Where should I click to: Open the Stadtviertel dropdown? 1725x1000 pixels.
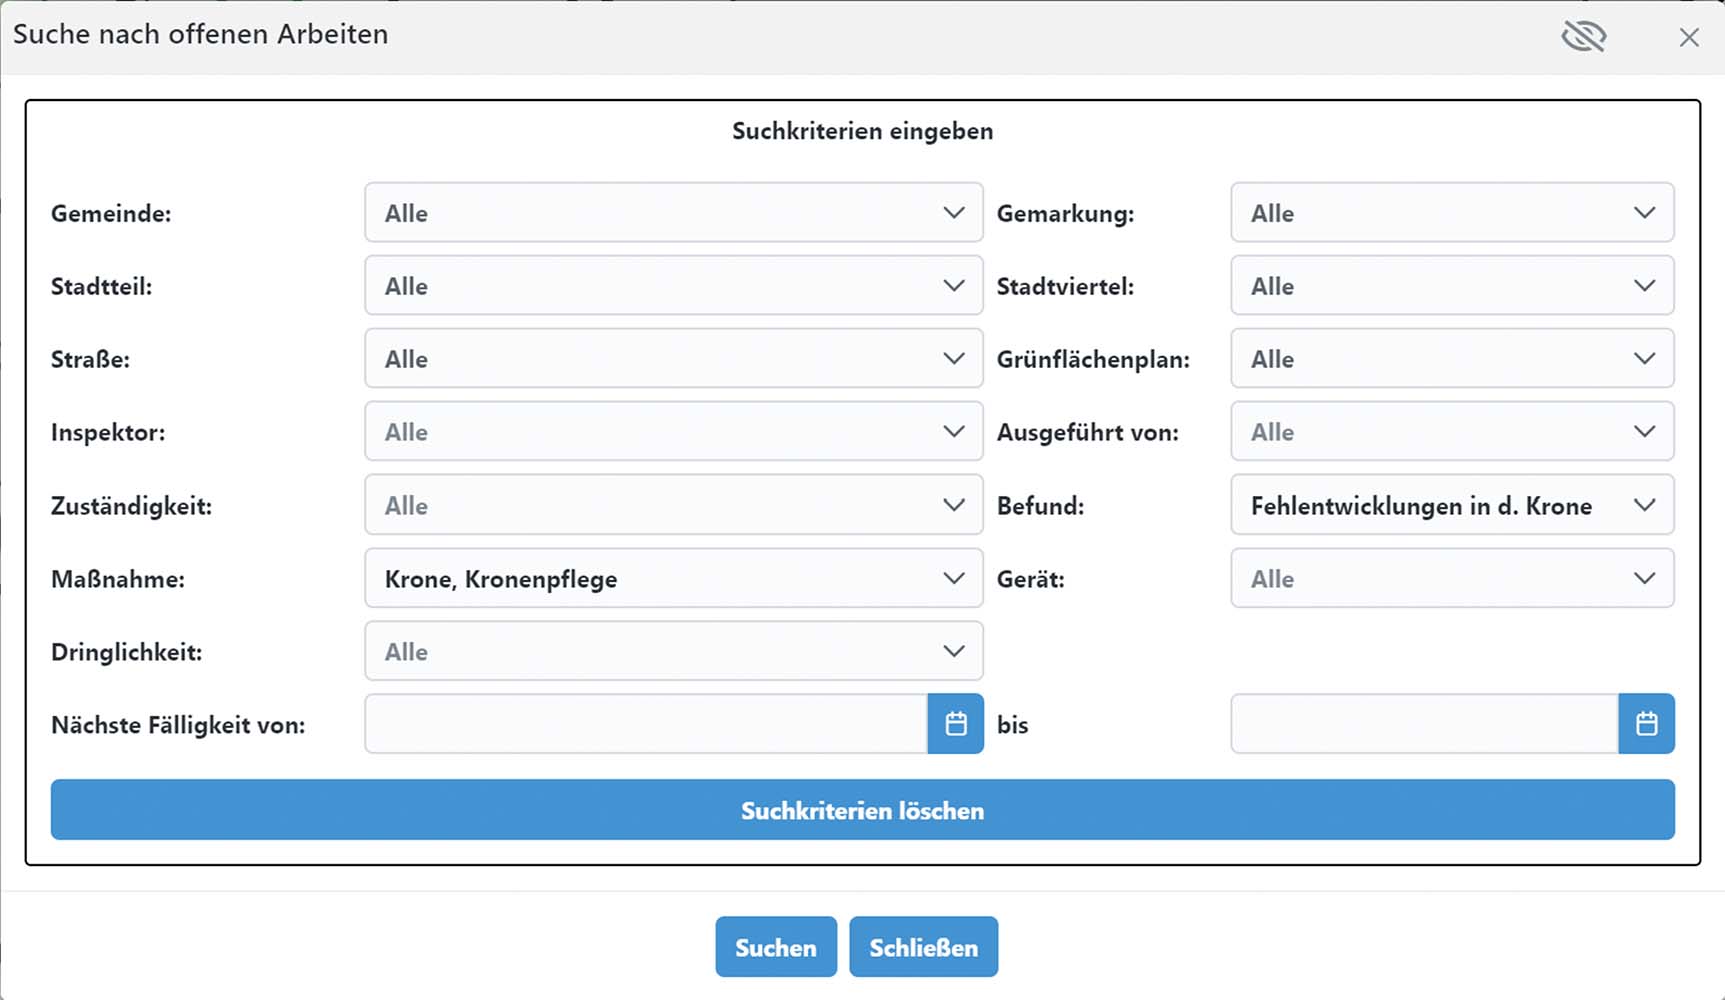pos(1451,285)
